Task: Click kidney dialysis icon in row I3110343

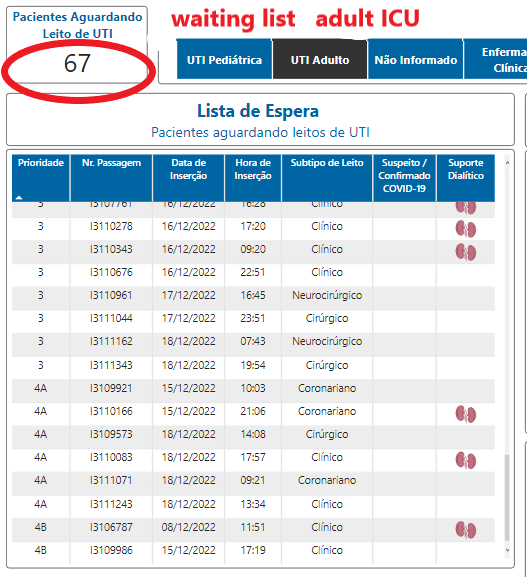Action: point(466,252)
